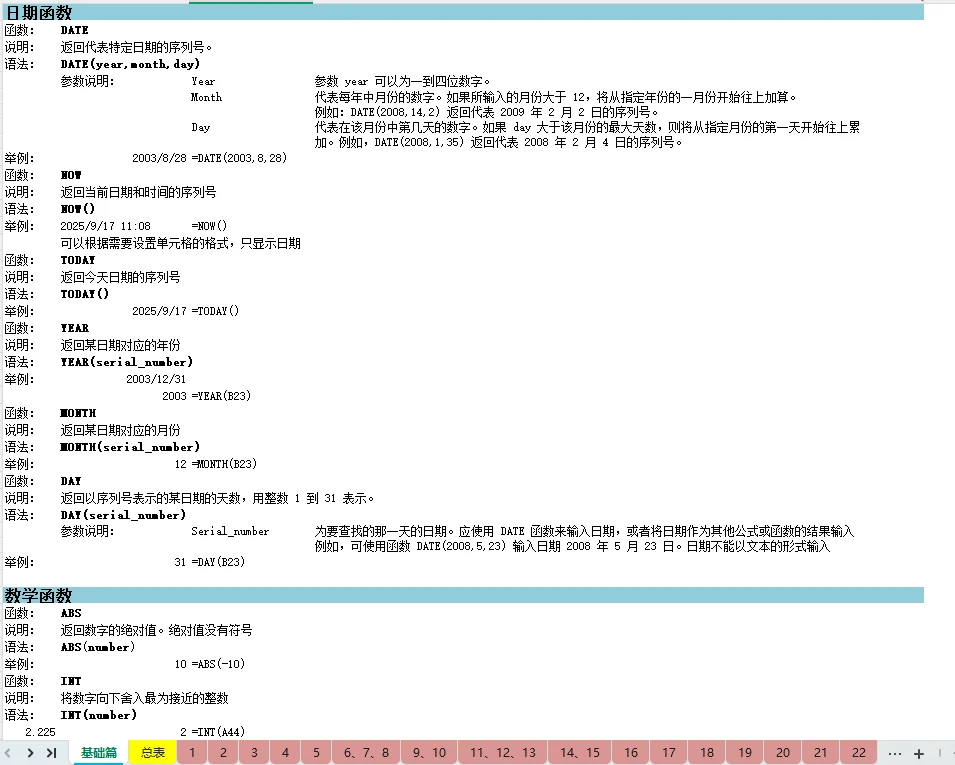
Task: Switch to the 9、10 sheet tab
Action: coord(428,752)
